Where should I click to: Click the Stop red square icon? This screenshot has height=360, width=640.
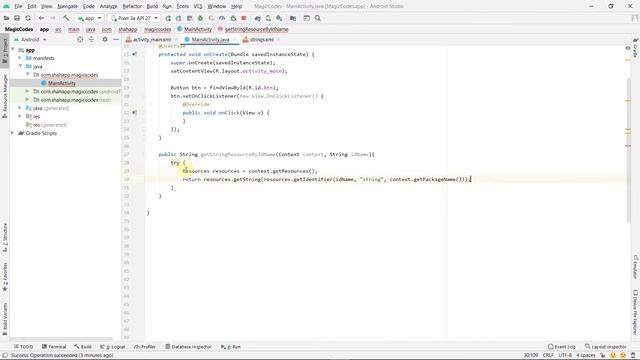click(244, 18)
